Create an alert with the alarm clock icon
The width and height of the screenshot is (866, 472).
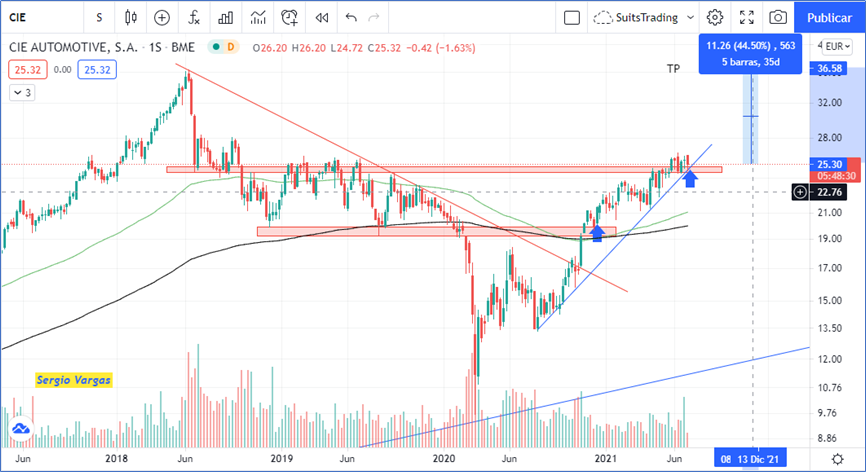[x=290, y=17]
